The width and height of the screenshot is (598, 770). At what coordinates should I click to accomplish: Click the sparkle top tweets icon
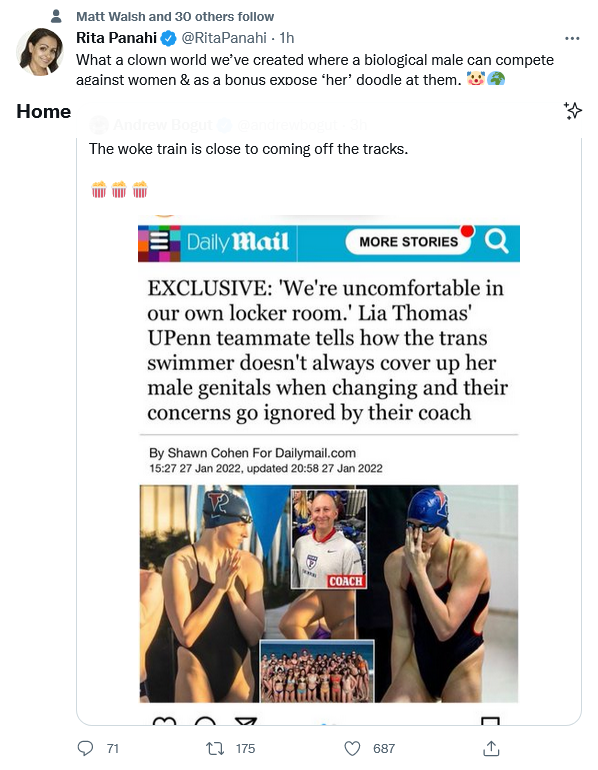[x=572, y=111]
